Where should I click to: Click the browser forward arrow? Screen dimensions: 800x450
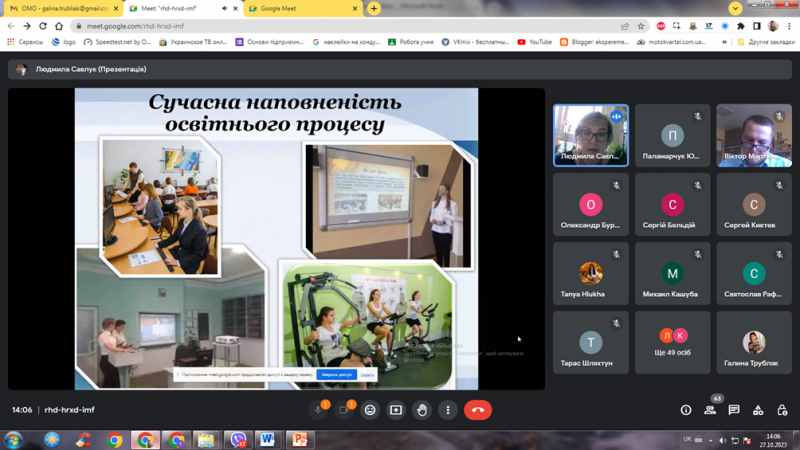(x=27, y=26)
